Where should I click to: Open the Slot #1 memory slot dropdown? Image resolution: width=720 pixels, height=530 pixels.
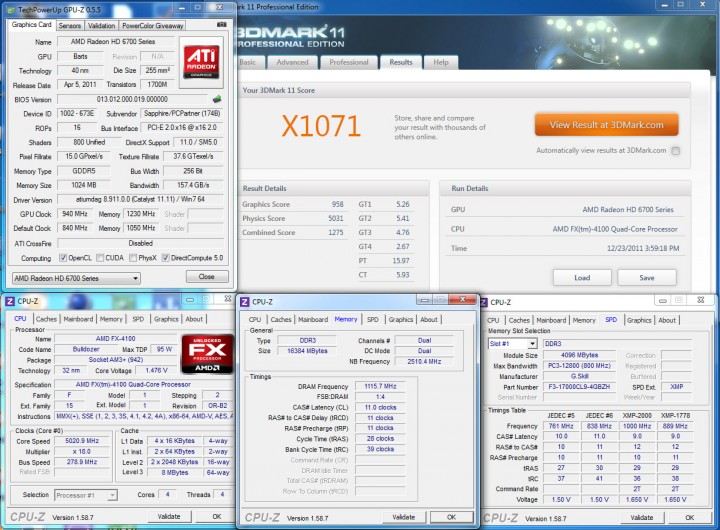click(512, 344)
